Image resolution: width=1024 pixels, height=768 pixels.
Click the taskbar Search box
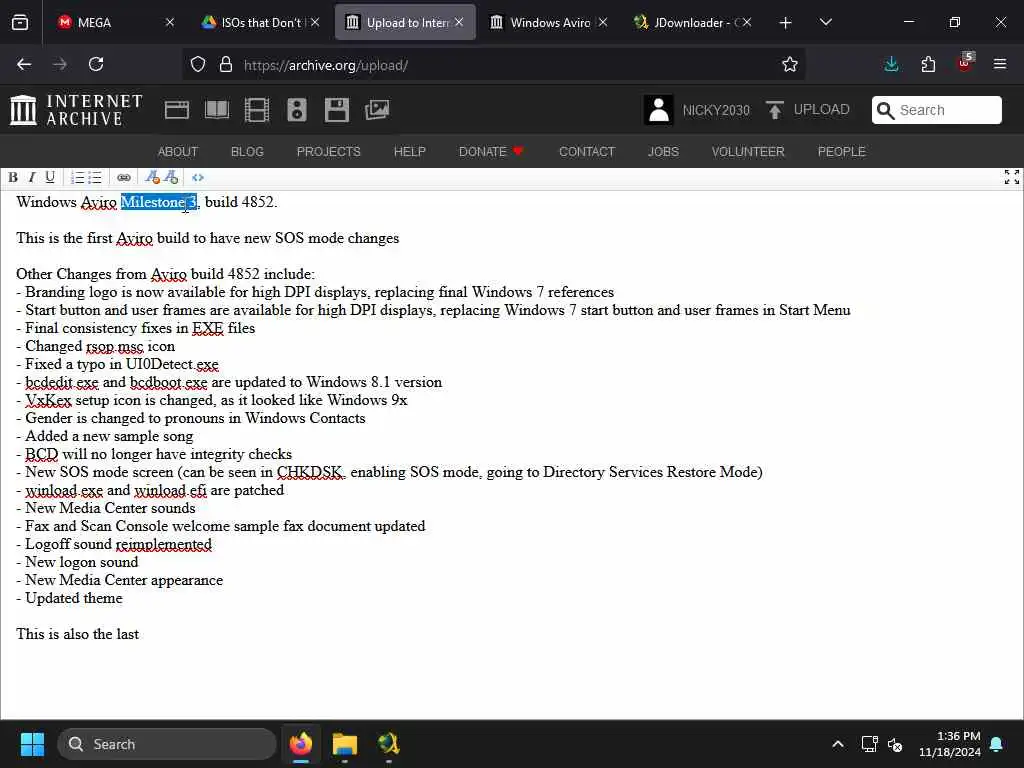pyautogui.click(x=167, y=744)
